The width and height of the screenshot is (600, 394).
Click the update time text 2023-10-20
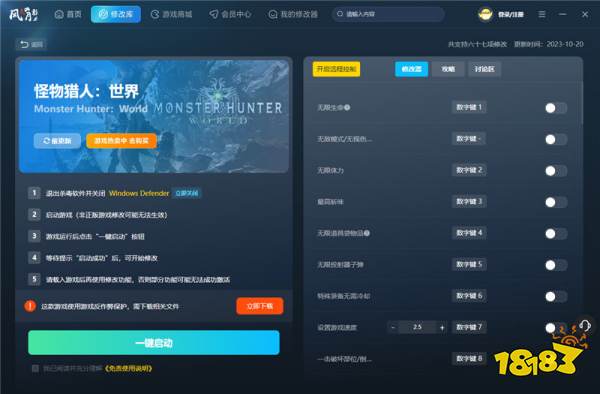548,44
